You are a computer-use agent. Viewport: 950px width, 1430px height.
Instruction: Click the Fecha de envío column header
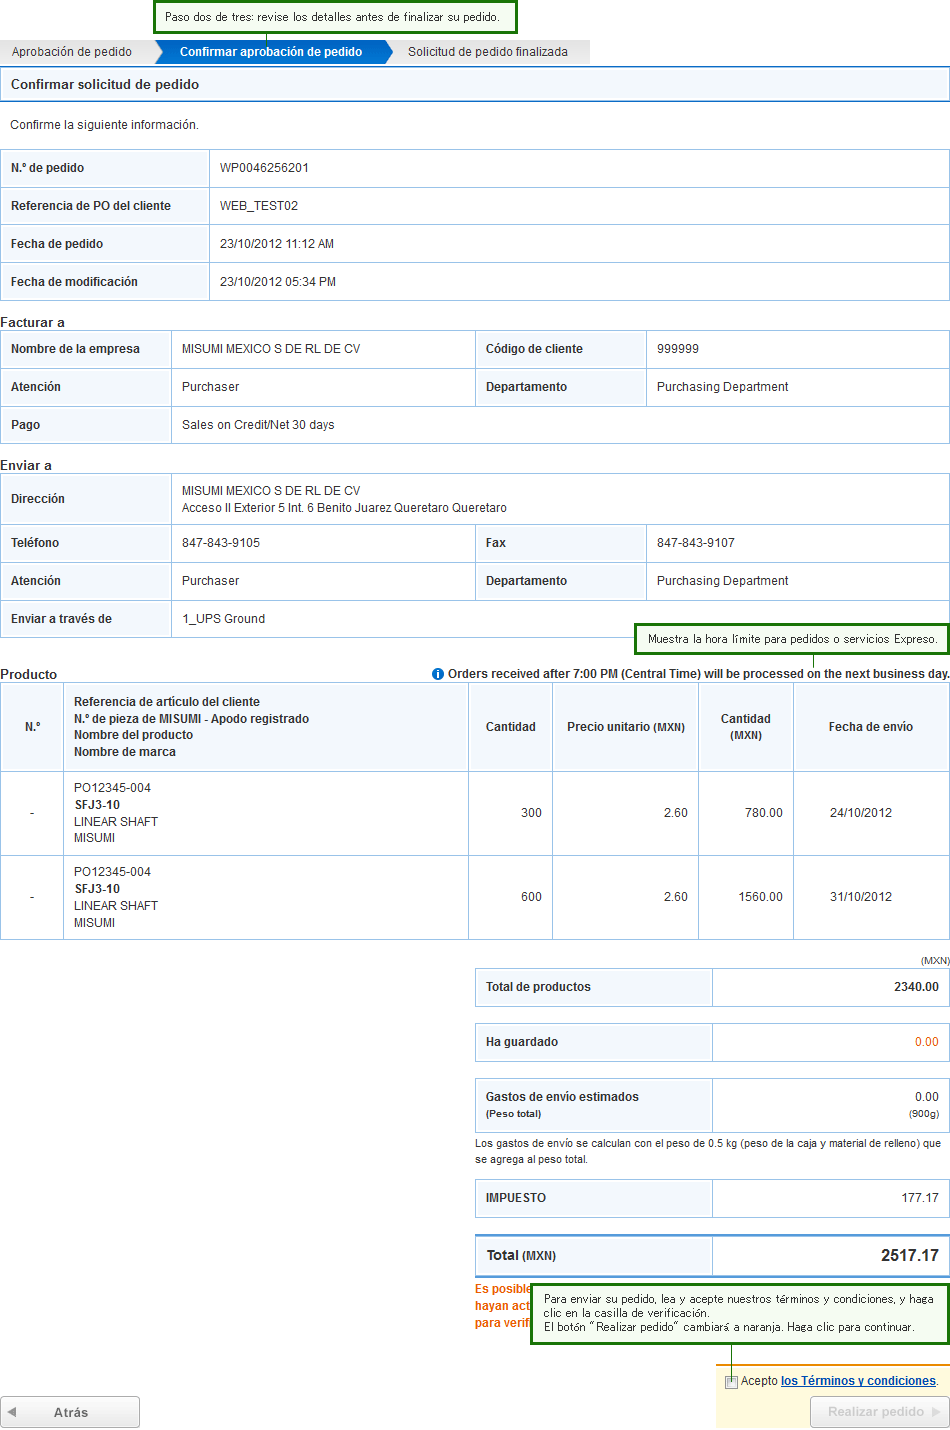click(871, 727)
